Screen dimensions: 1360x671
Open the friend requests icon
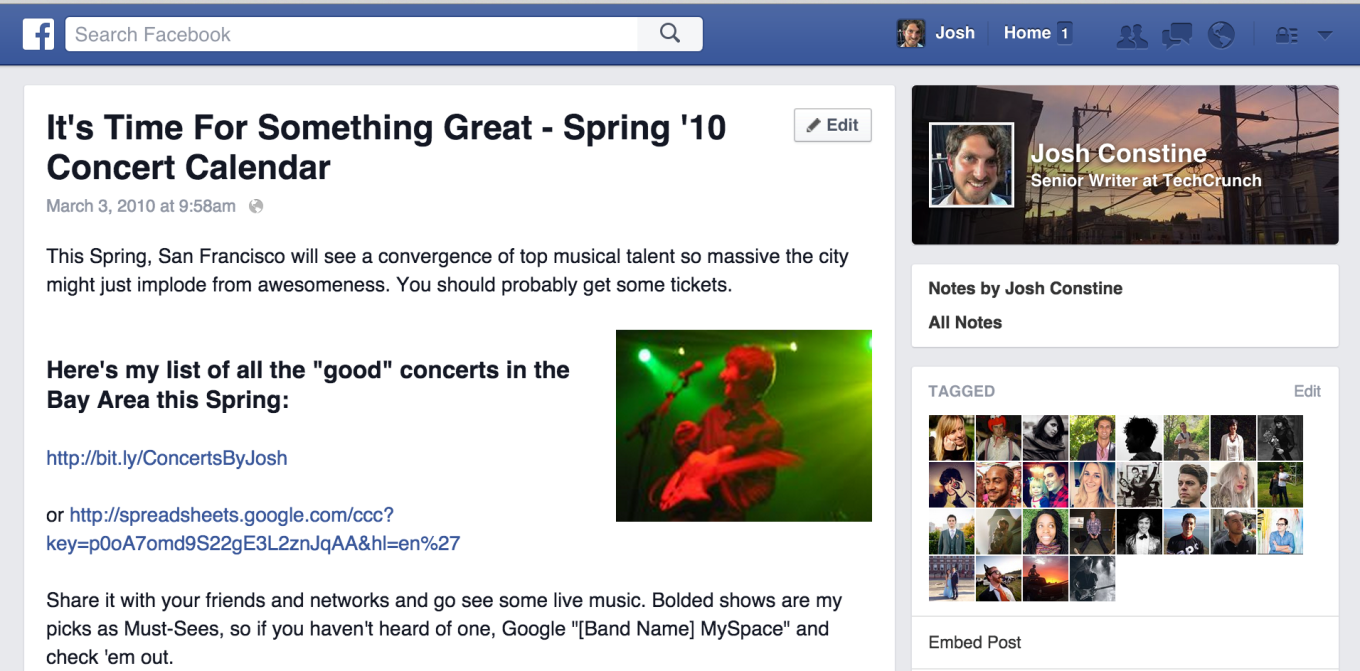tap(1131, 35)
